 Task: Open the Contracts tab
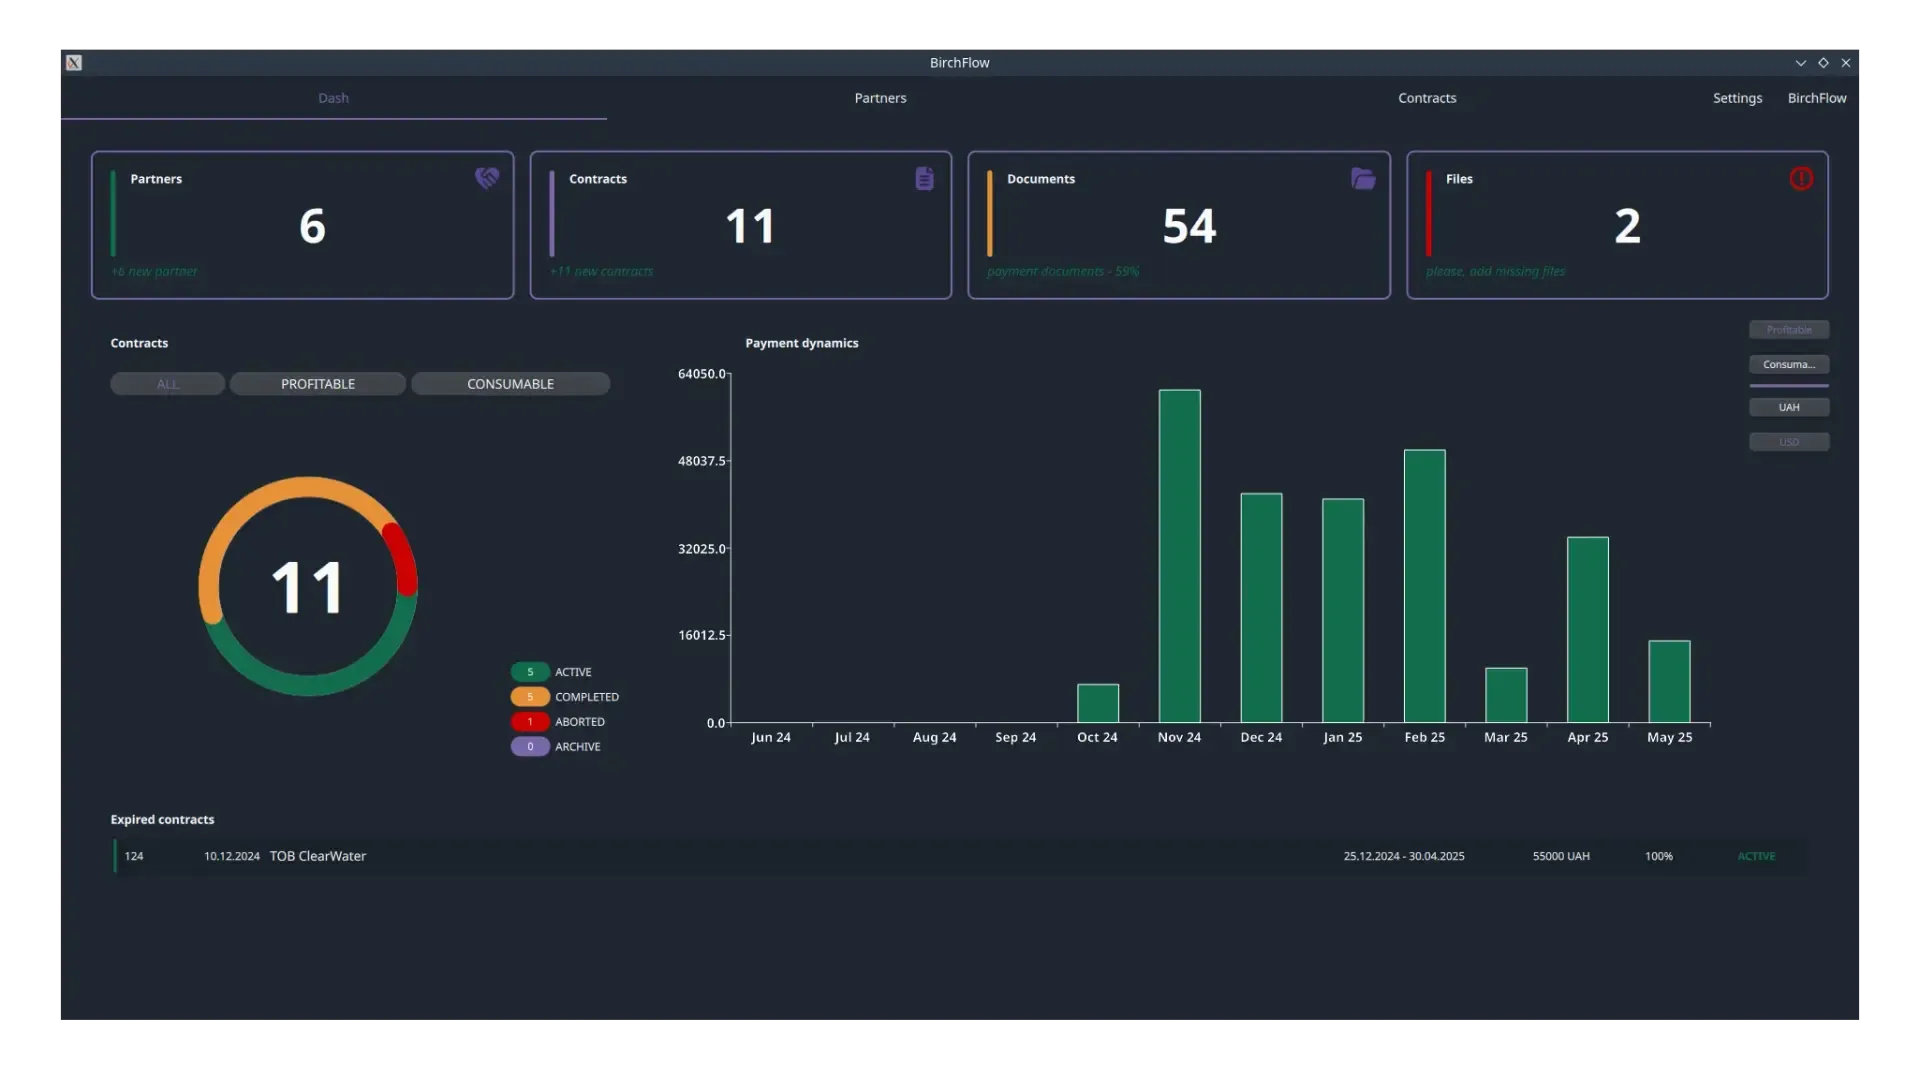1427,97
